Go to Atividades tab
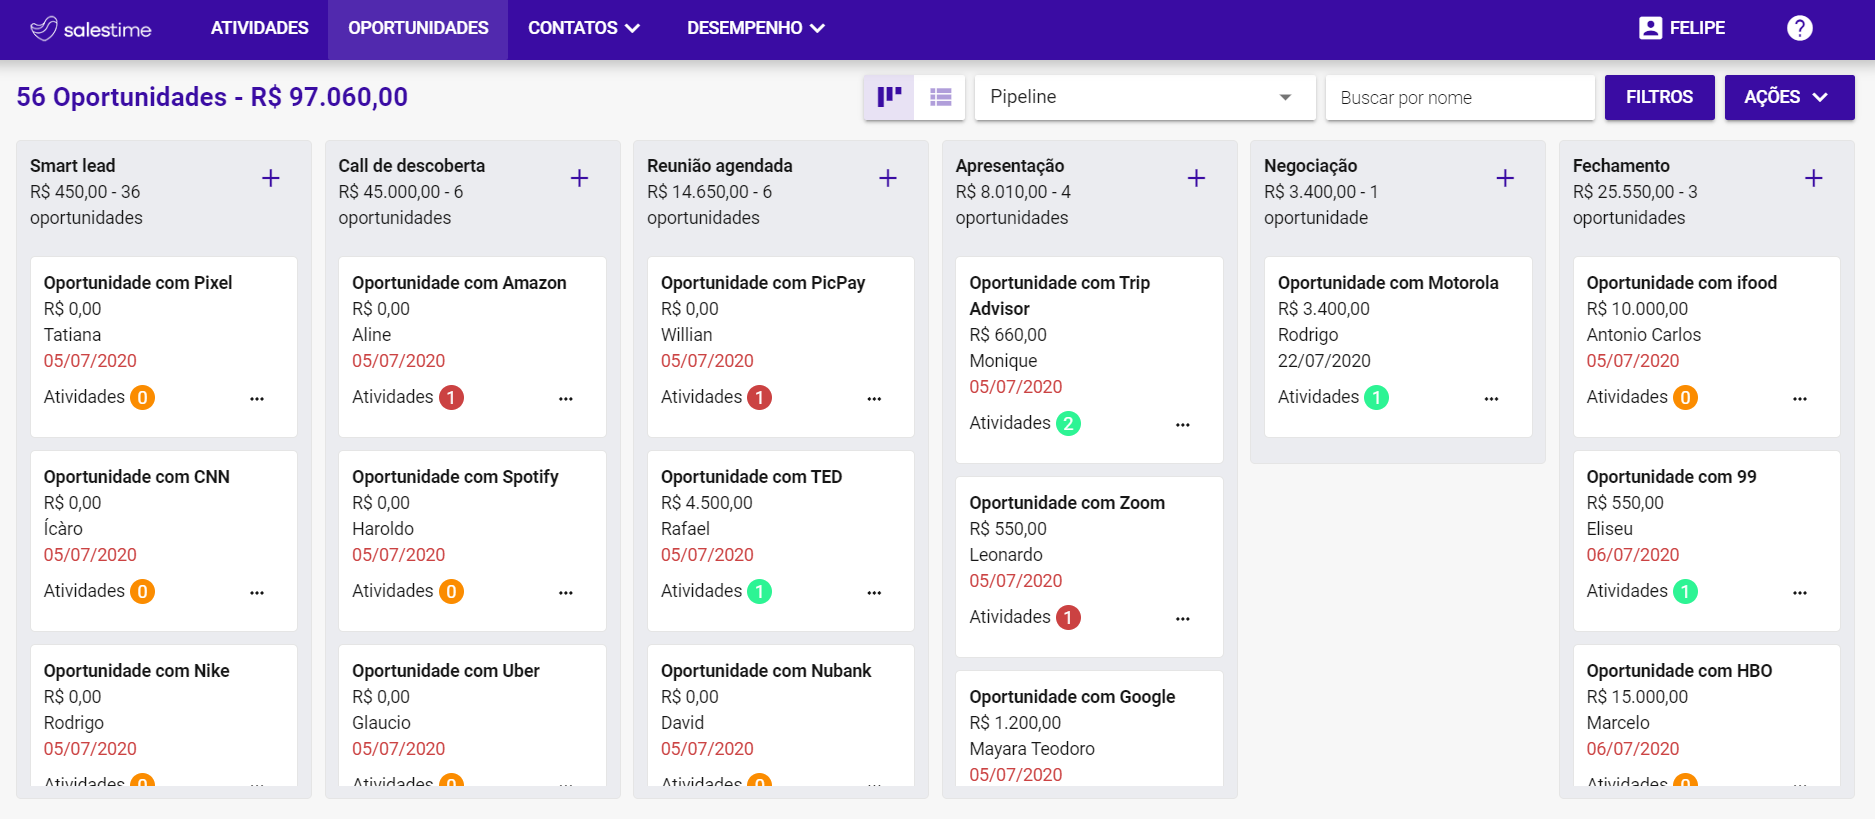 259,28
